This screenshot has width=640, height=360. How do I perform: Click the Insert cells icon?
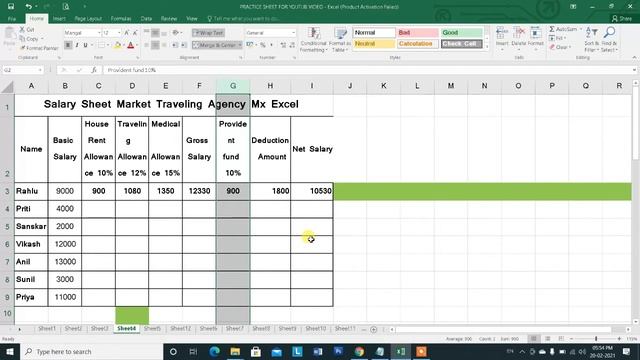[502, 33]
